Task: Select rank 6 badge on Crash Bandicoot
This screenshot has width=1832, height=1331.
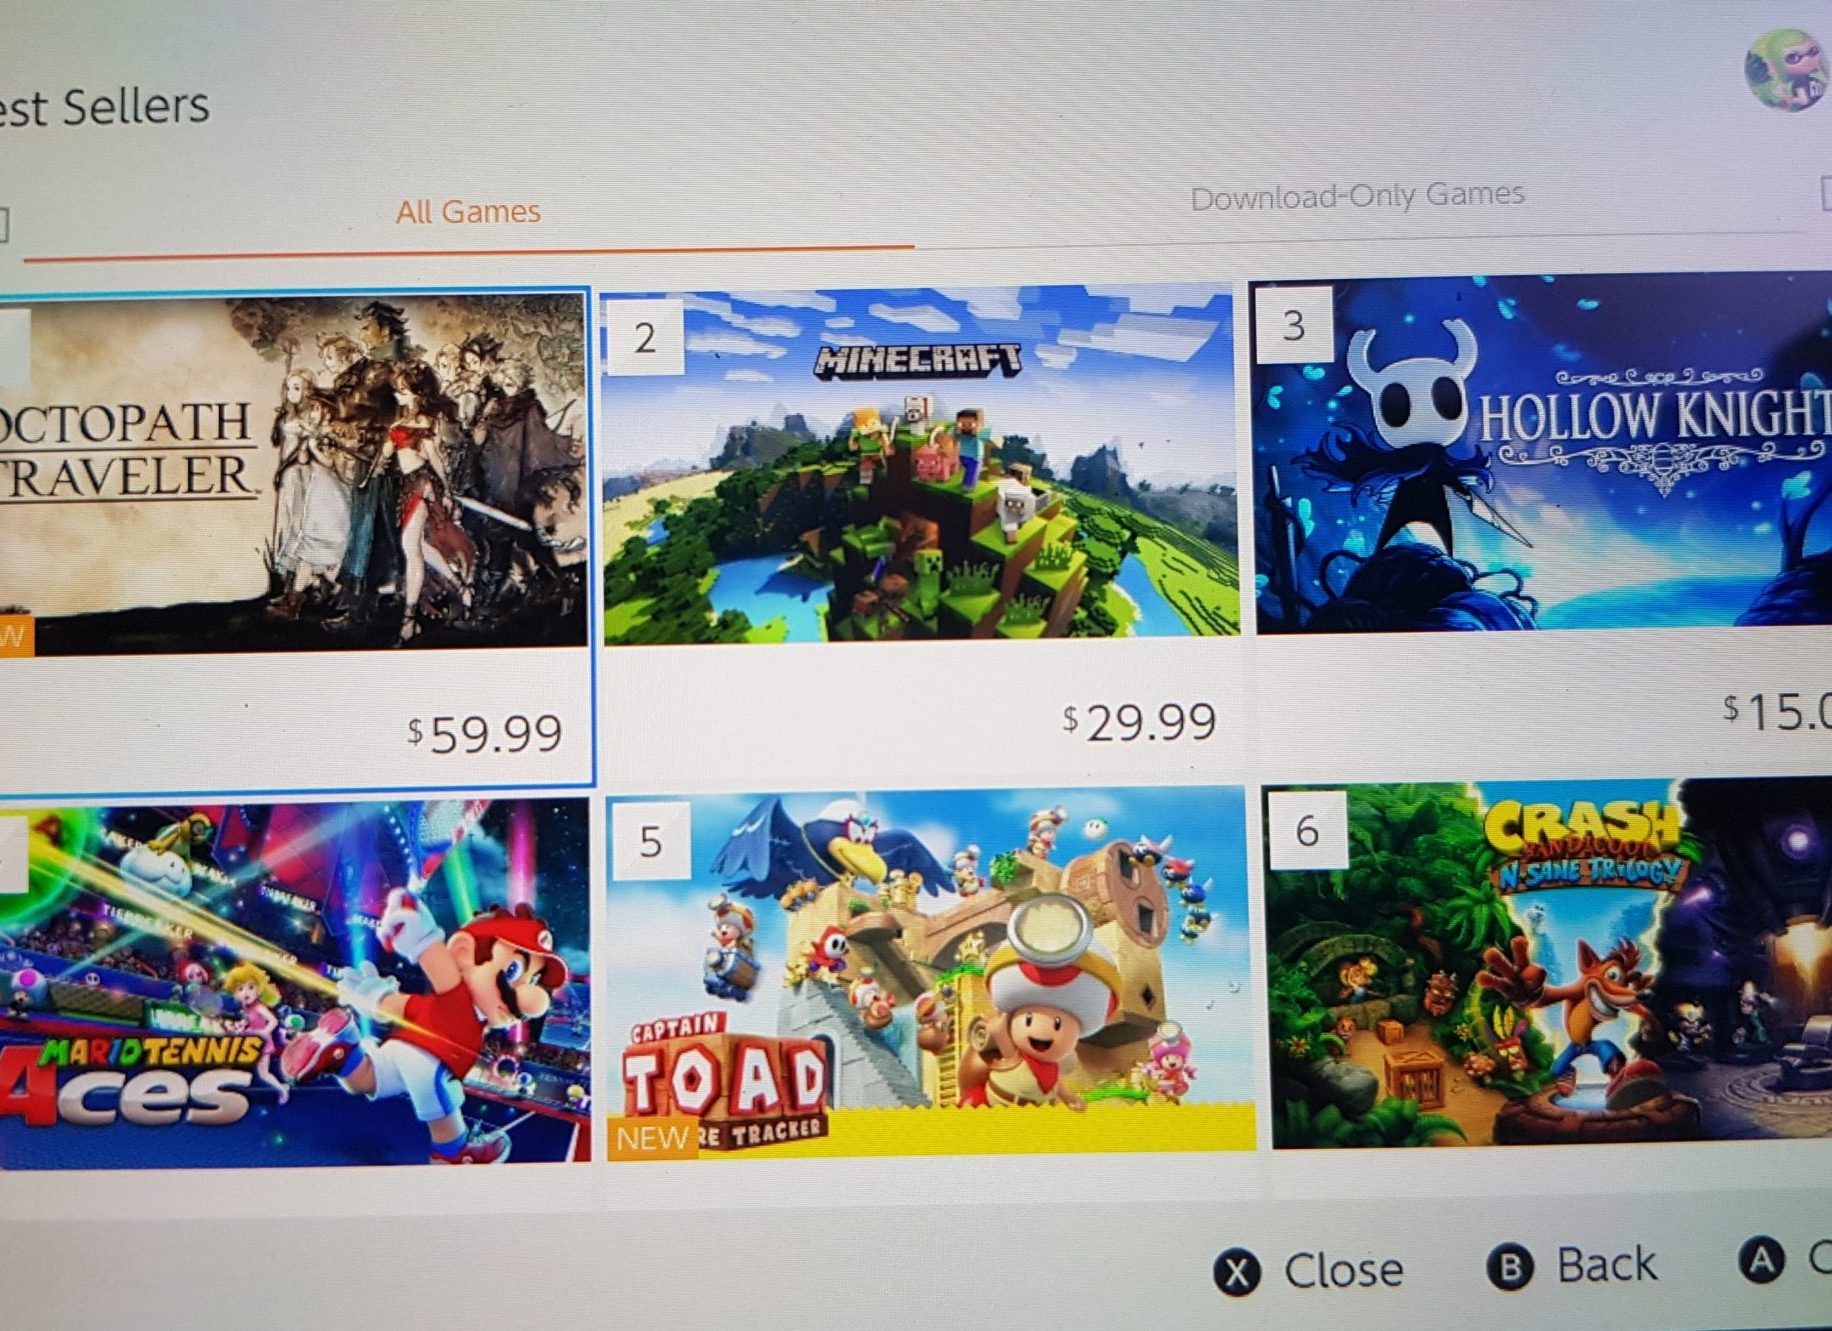Action: (1308, 830)
